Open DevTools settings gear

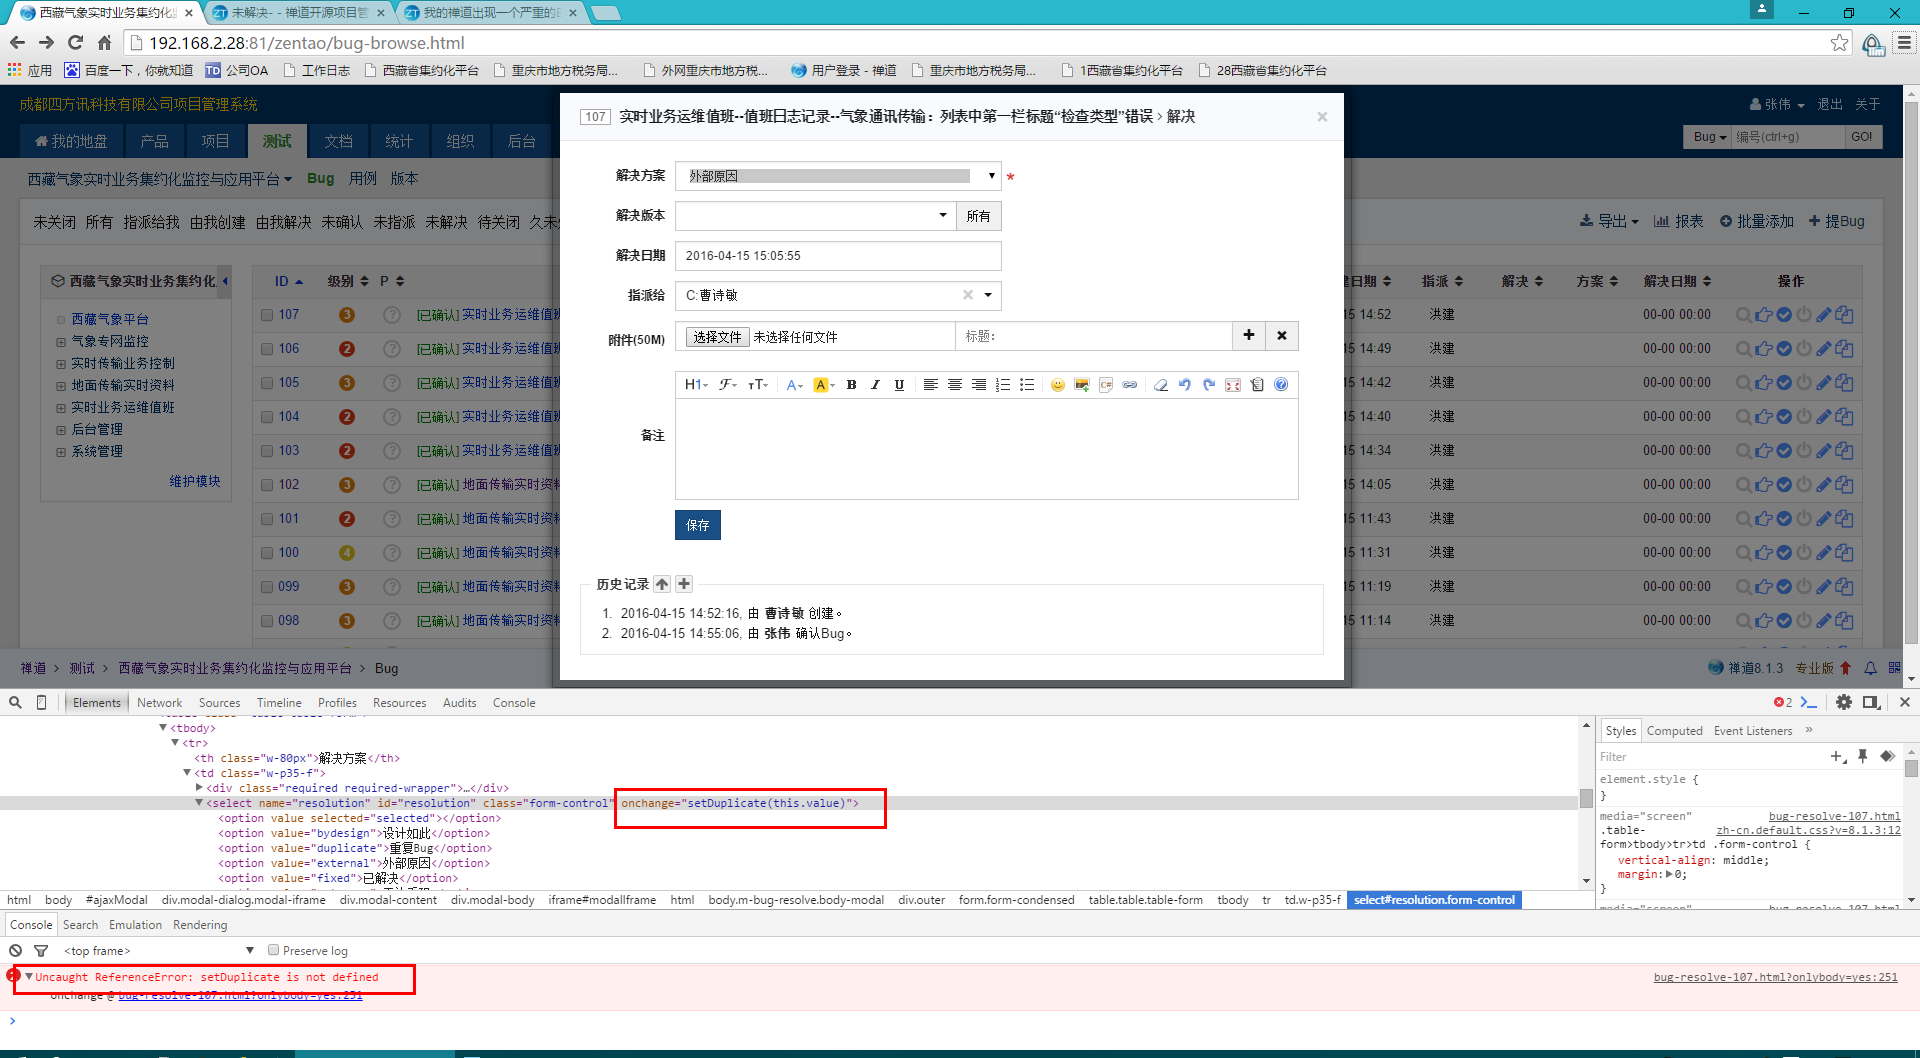tap(1844, 703)
